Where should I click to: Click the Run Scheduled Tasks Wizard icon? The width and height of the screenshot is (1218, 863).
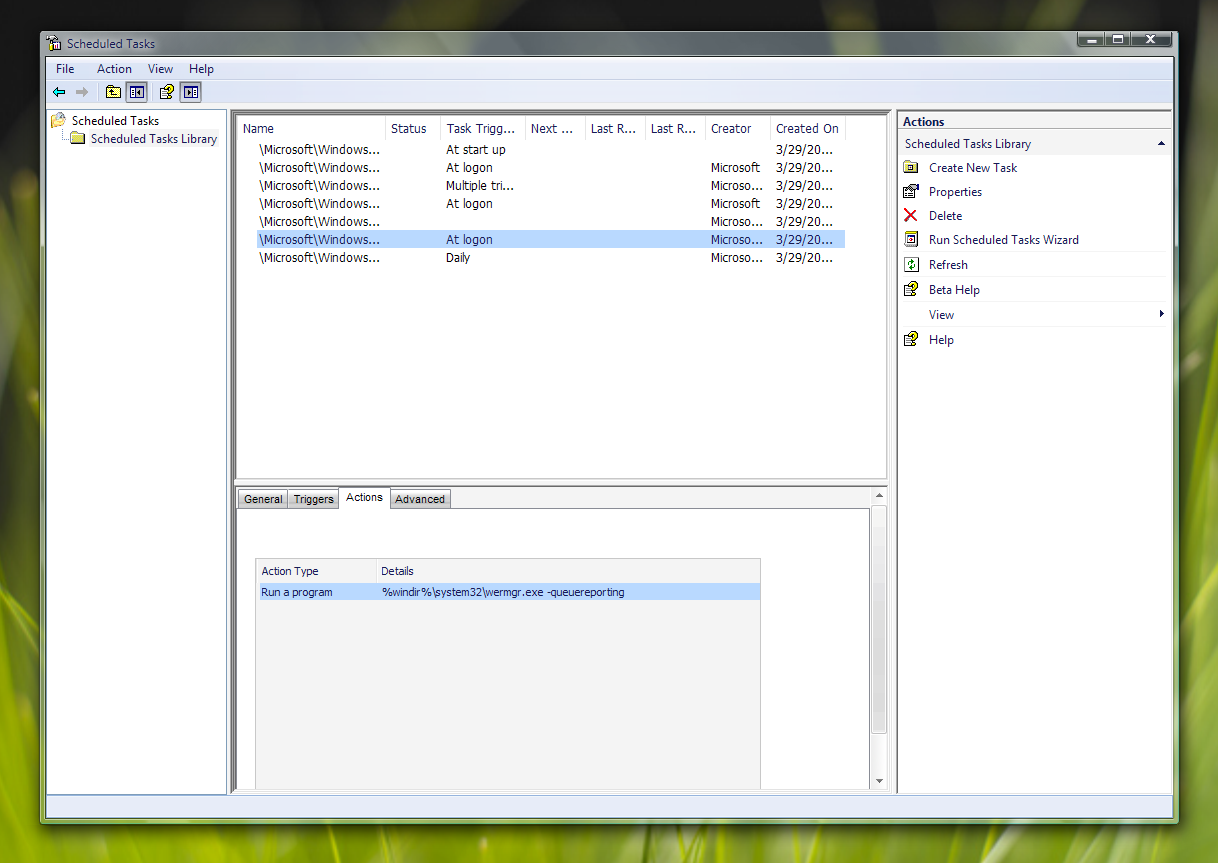click(911, 240)
